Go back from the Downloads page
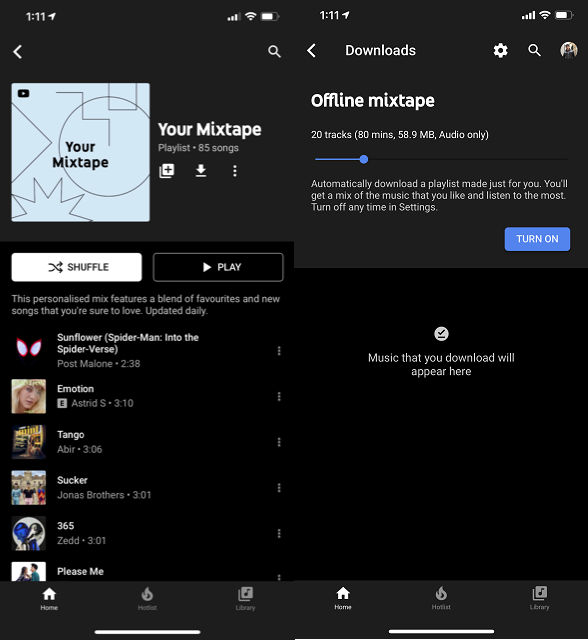Viewport: 588px width, 640px height. (x=312, y=51)
